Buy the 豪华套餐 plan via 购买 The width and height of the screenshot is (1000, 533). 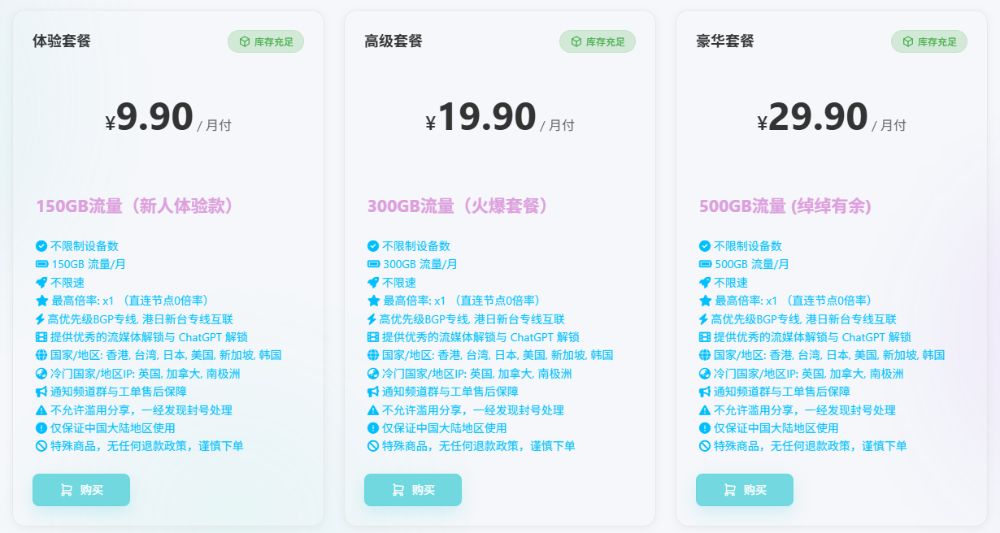point(744,490)
